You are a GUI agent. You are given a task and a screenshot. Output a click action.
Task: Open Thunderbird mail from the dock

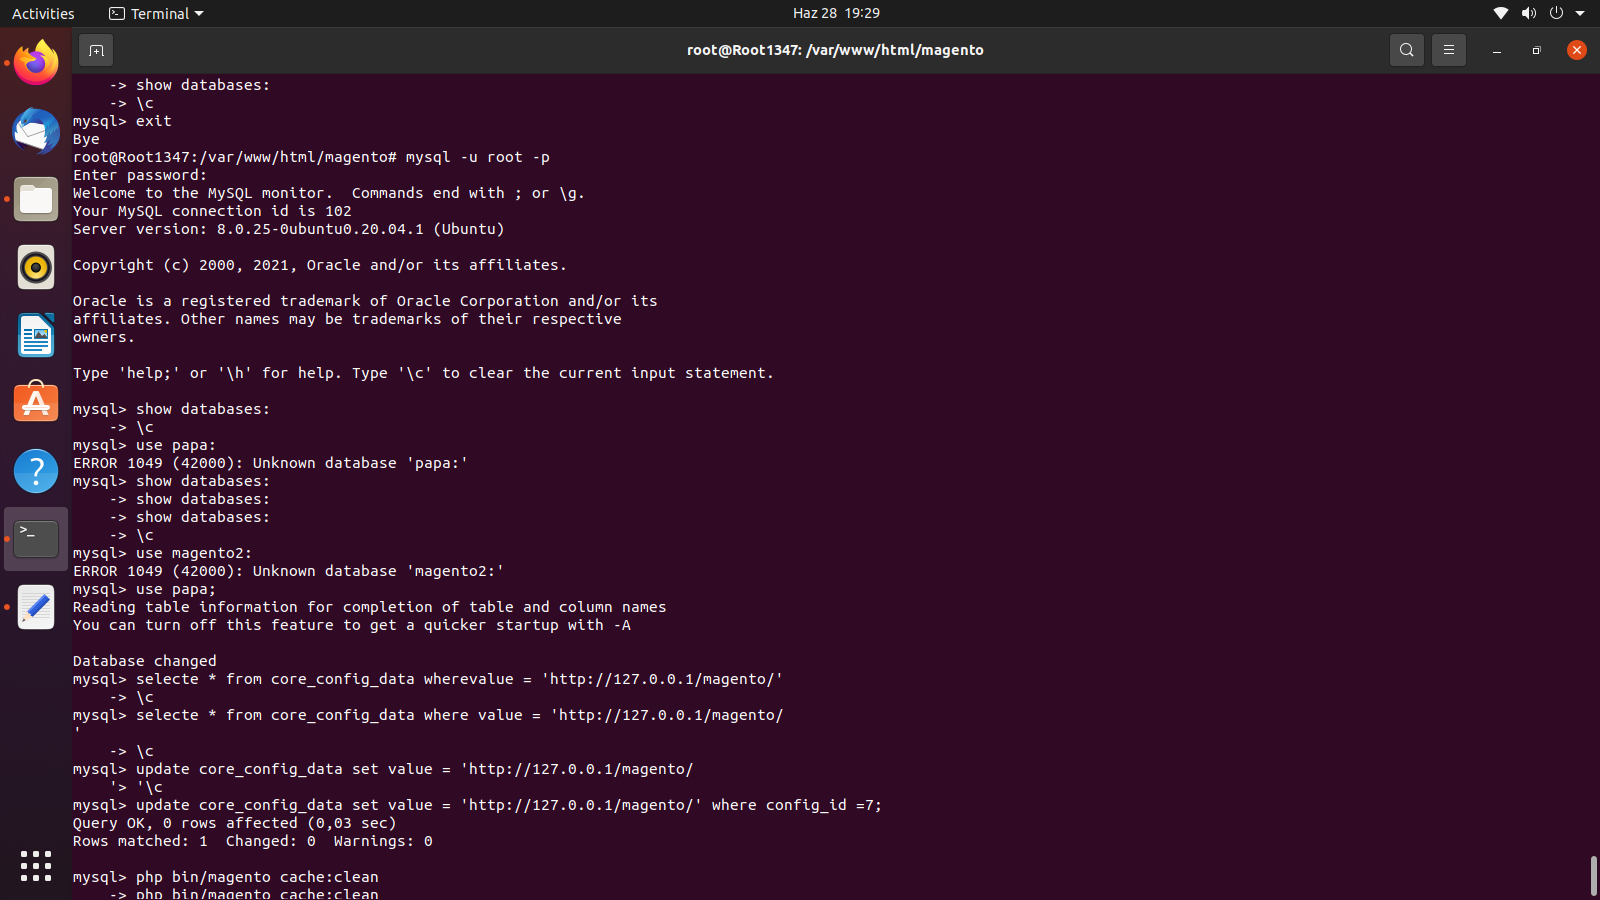[x=36, y=132]
